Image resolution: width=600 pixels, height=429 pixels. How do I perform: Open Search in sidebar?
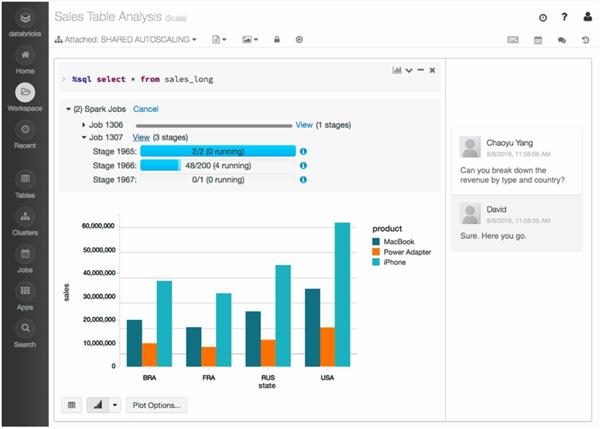click(x=25, y=334)
